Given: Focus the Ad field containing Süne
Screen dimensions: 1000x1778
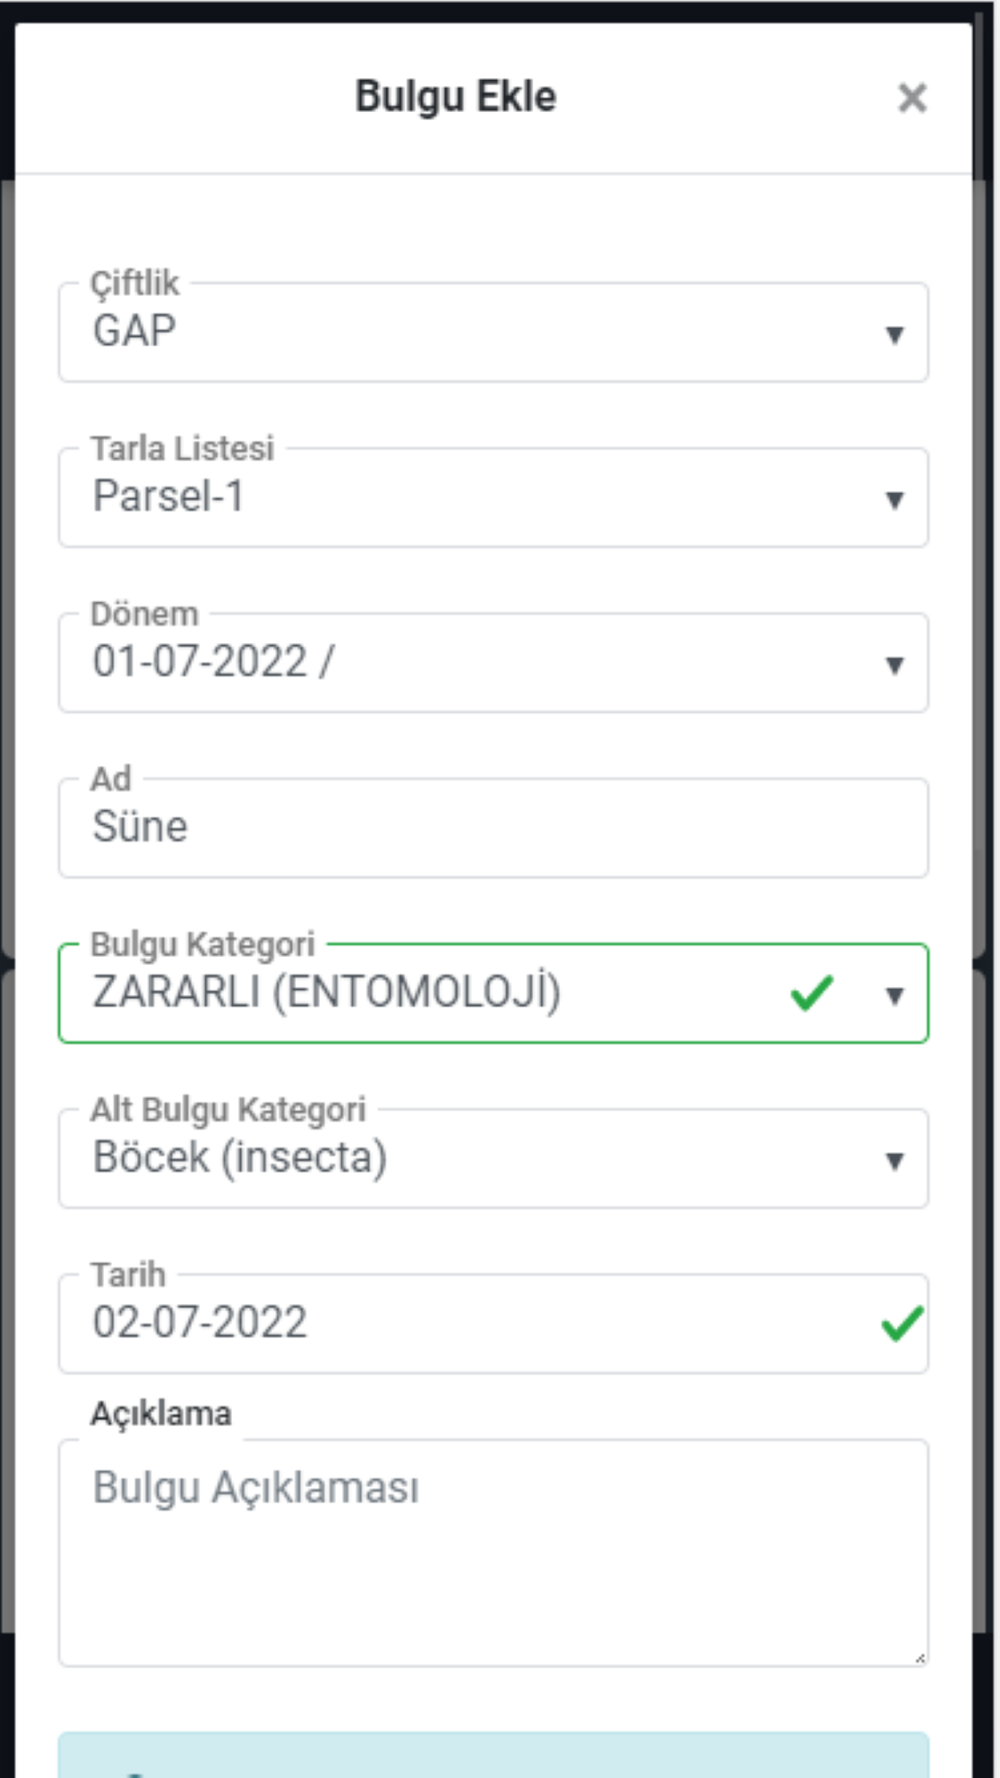Looking at the screenshot, I should [x=492, y=828].
